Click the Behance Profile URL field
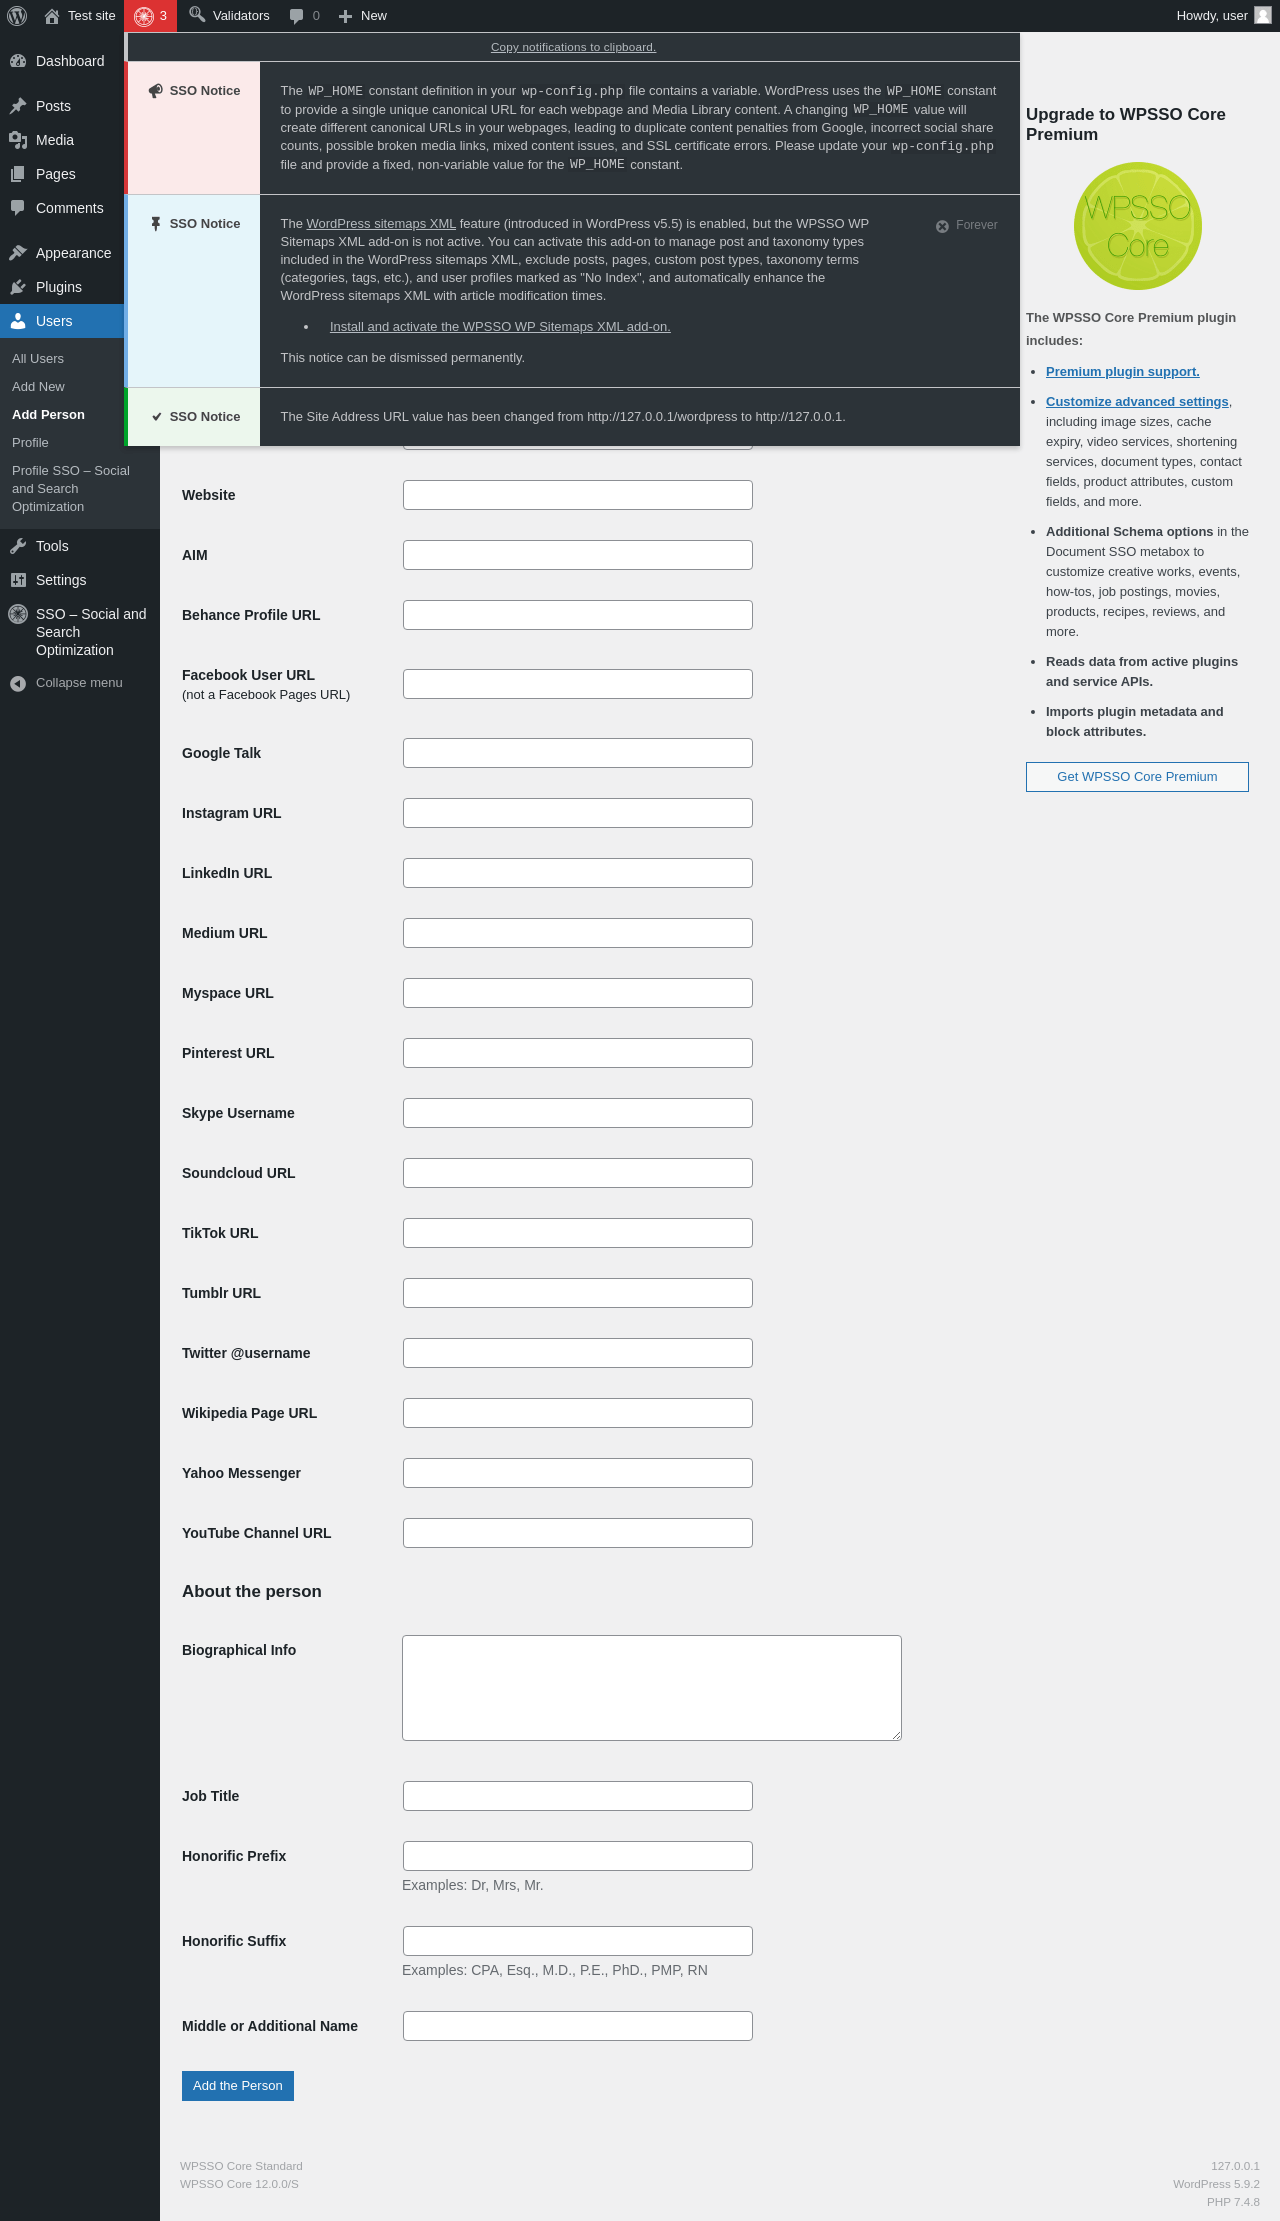1280x2221 pixels. pyautogui.click(x=578, y=615)
